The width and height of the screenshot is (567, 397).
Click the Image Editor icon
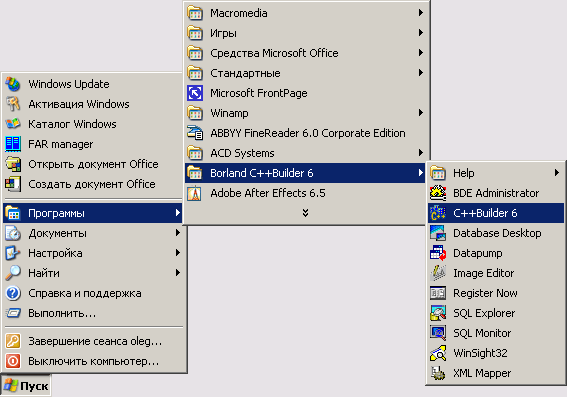point(438,273)
